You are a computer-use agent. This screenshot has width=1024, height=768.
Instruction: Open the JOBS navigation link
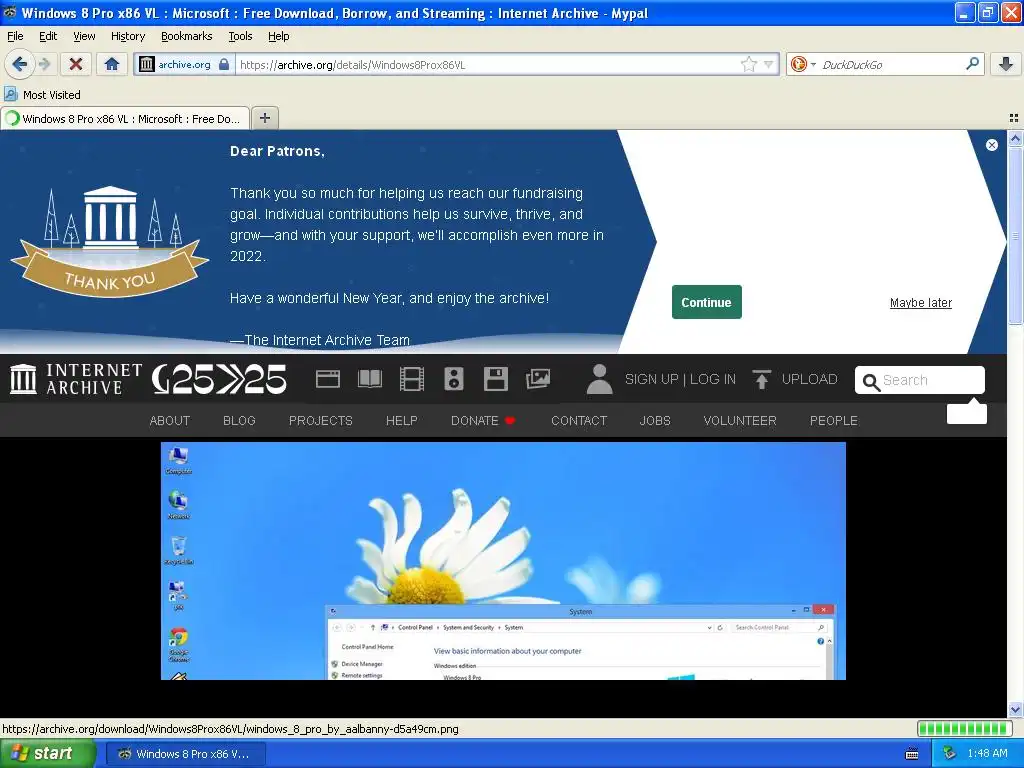pyautogui.click(x=655, y=421)
